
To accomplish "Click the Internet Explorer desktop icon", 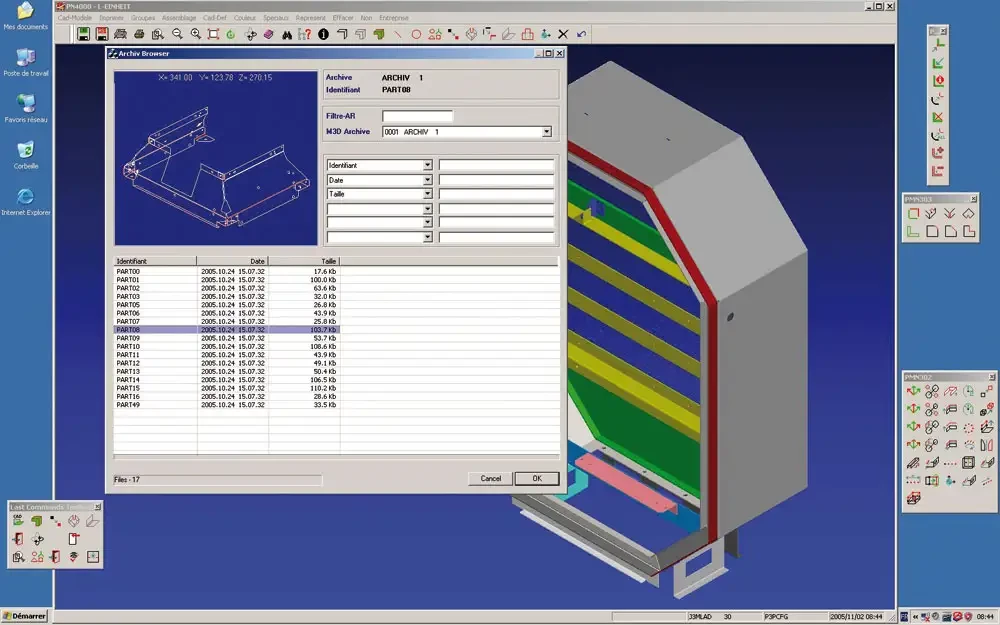I will (26, 202).
